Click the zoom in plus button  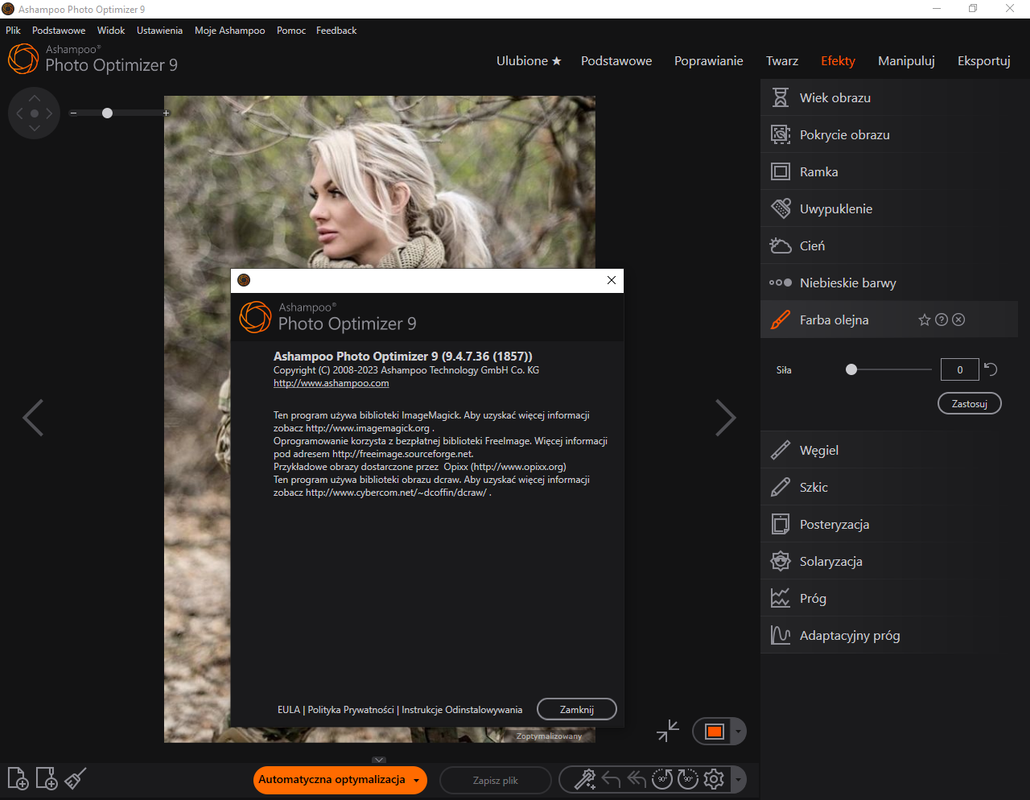tap(166, 113)
